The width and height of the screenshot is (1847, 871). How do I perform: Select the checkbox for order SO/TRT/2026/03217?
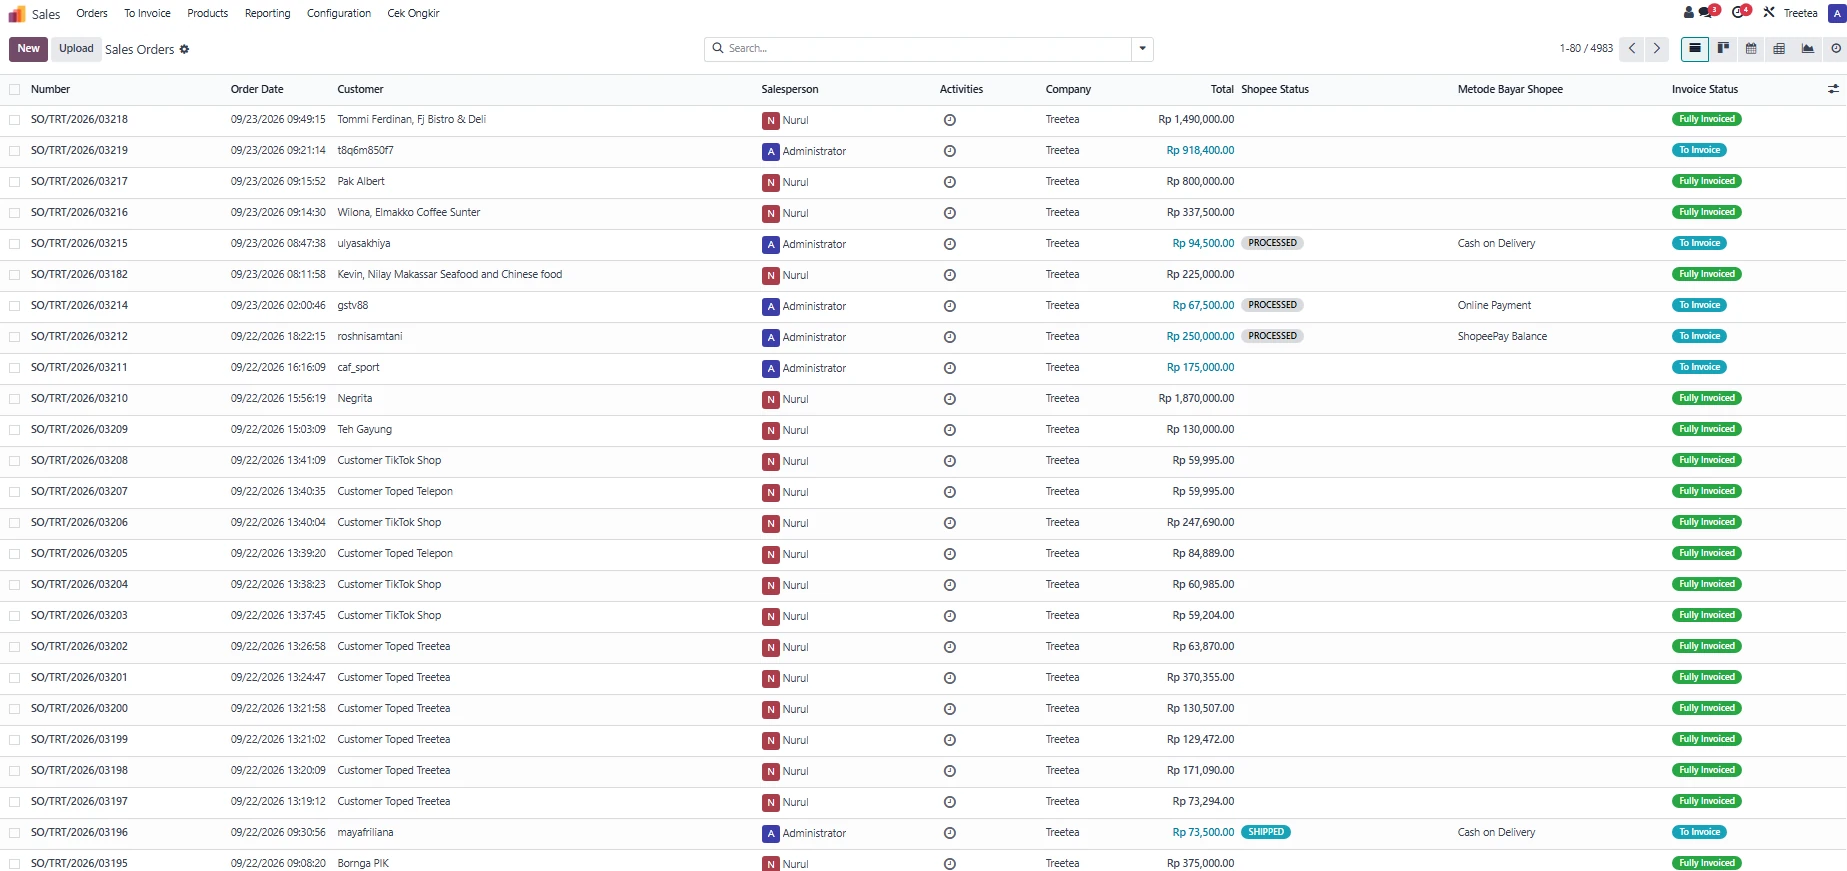click(x=15, y=182)
